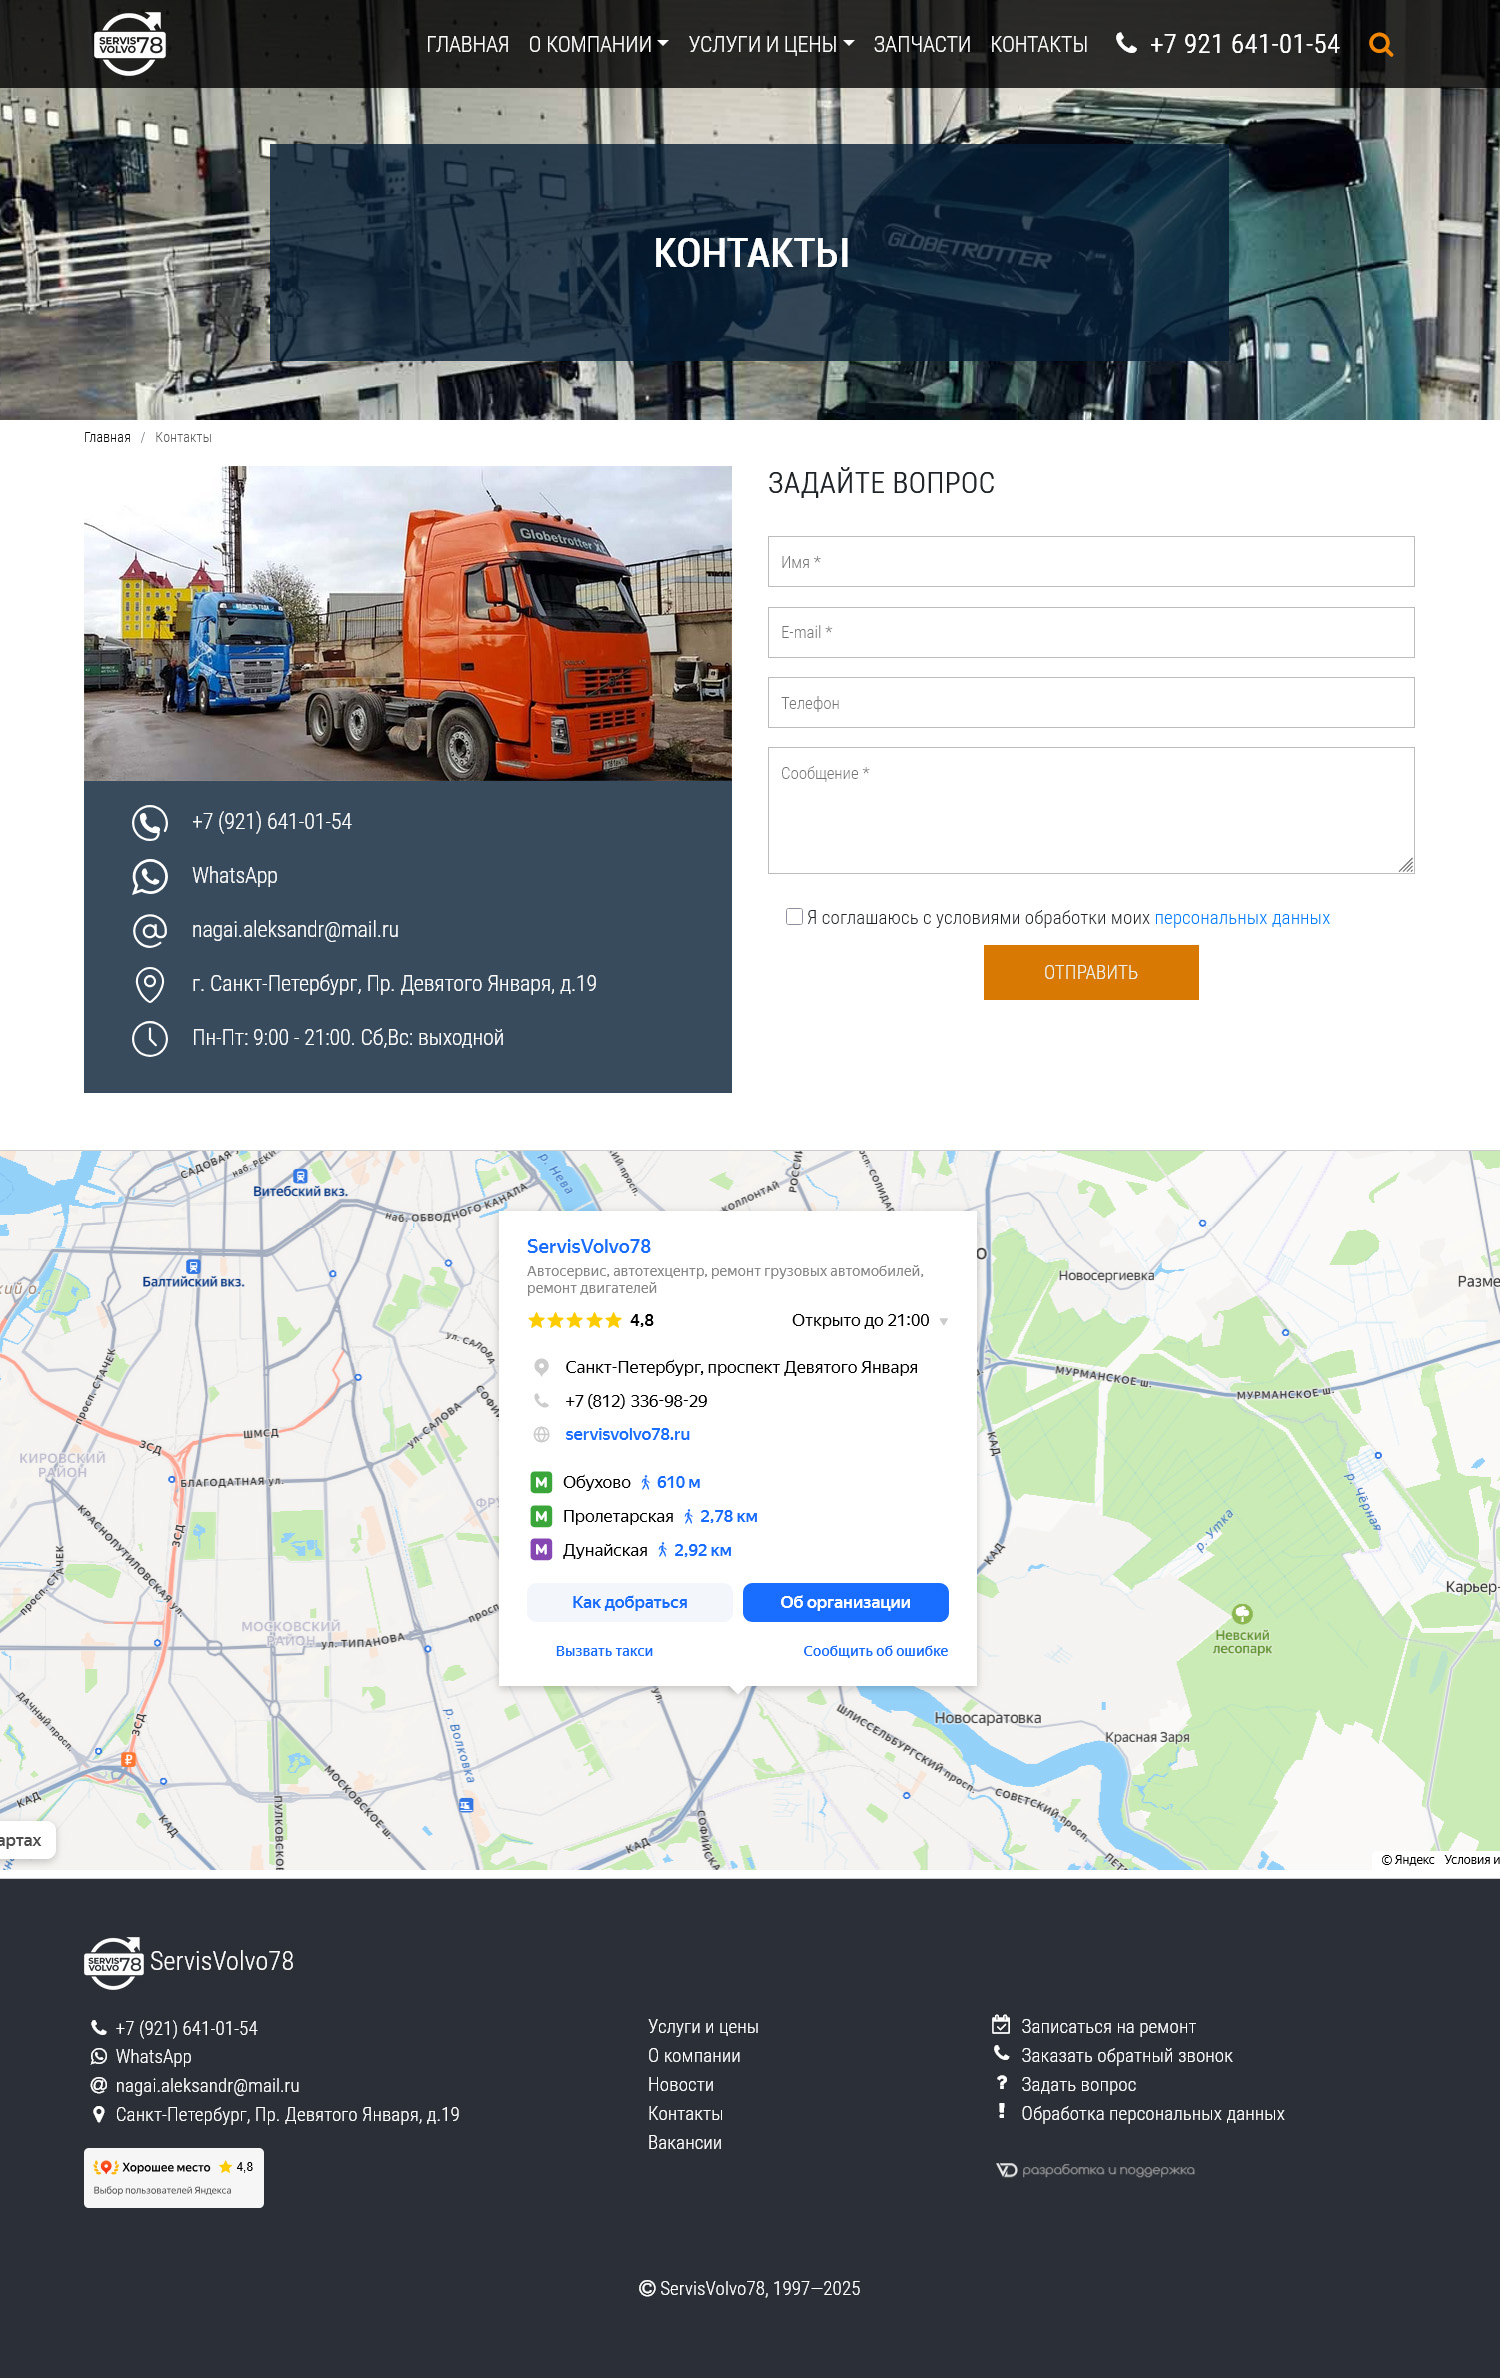Screen dimensions: 1500x2379
Task: Click the Yandex Хорошее место rating badge
Action: [x=174, y=2178]
